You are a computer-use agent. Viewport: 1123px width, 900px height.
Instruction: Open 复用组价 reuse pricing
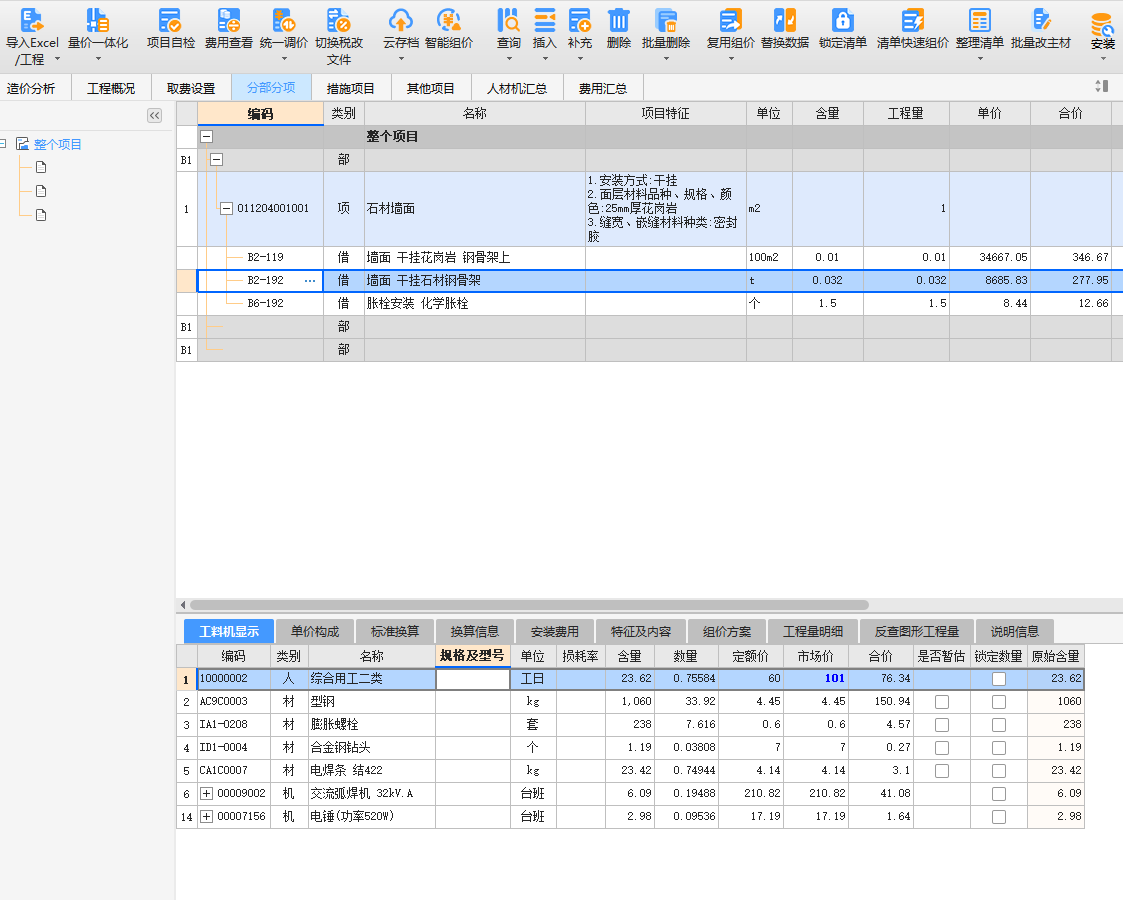coord(731,20)
